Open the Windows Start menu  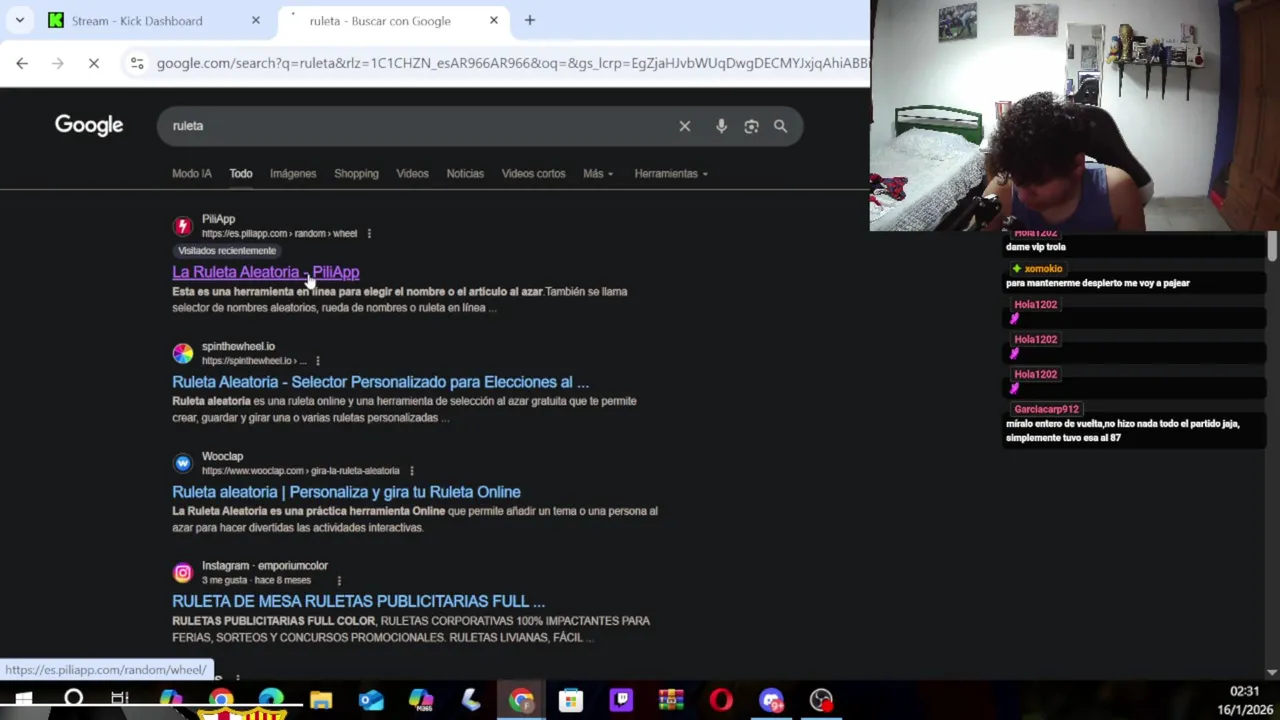point(23,699)
